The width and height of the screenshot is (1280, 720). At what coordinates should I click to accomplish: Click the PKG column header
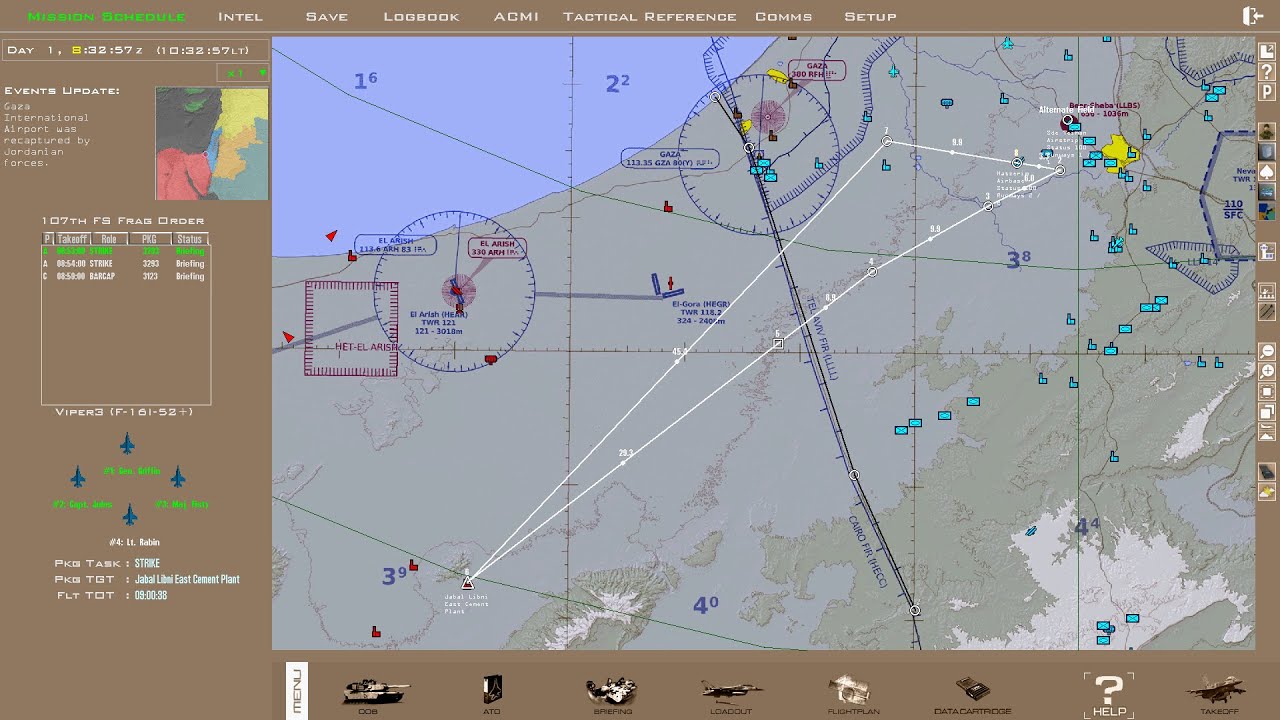[150, 239]
